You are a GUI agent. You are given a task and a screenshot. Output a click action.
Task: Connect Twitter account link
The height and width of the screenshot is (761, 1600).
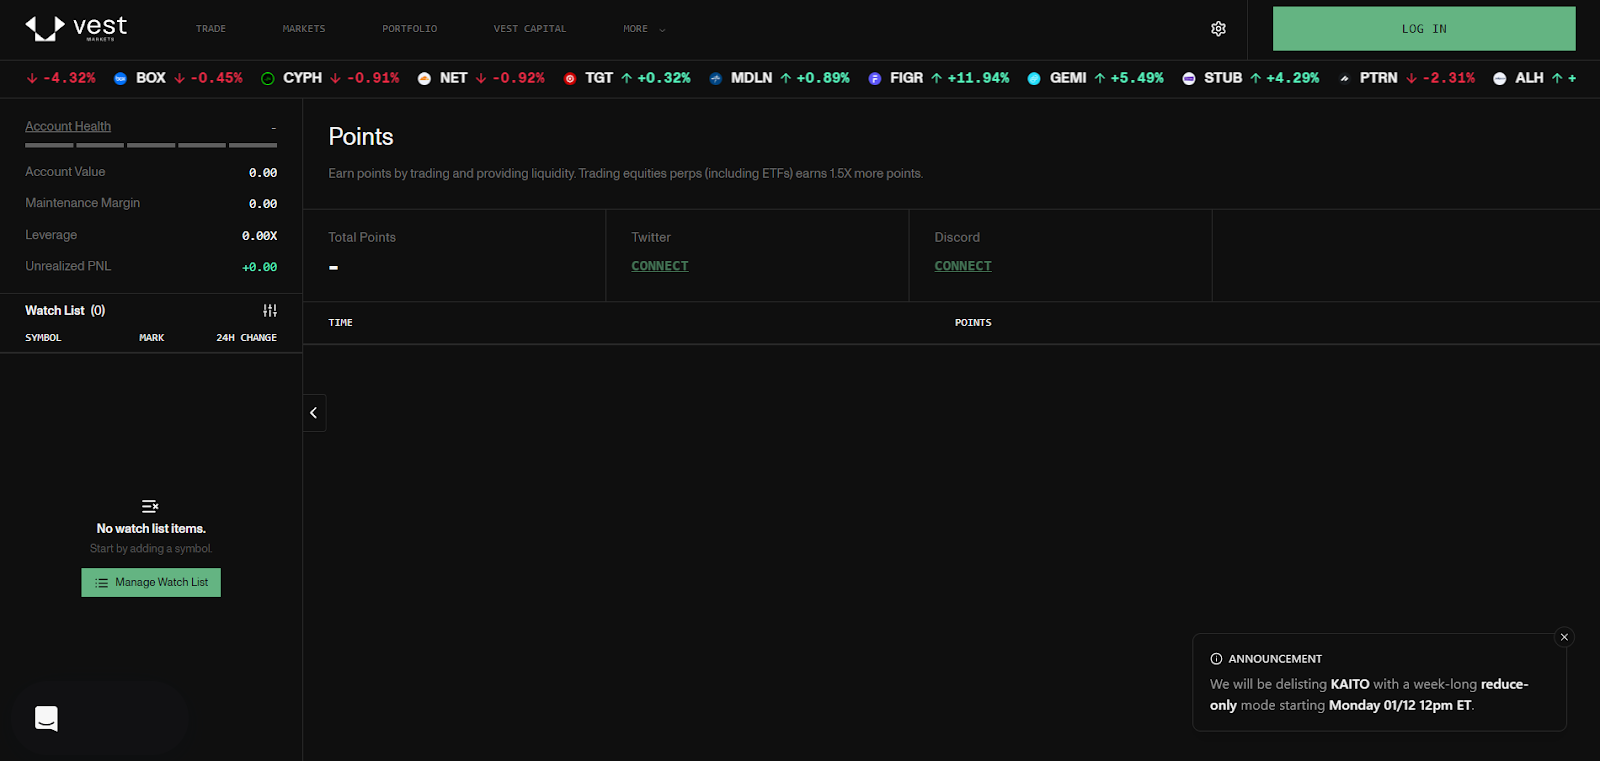660,266
